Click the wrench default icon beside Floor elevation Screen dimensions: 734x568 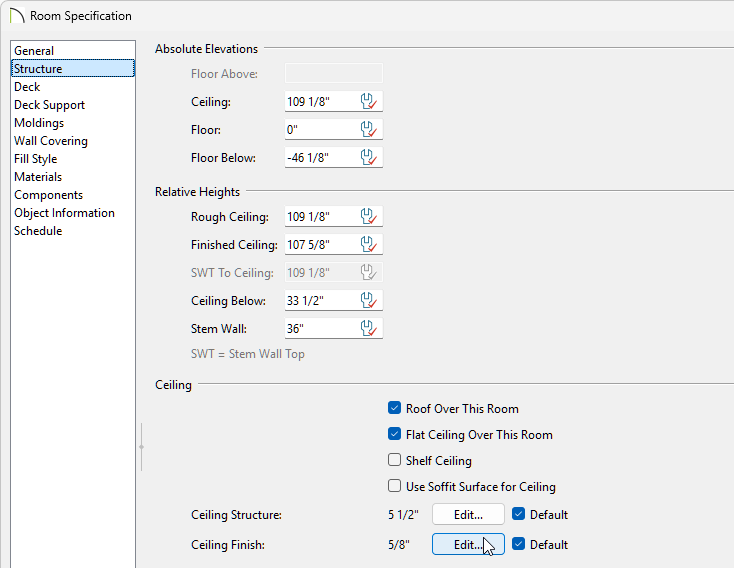tap(369, 129)
